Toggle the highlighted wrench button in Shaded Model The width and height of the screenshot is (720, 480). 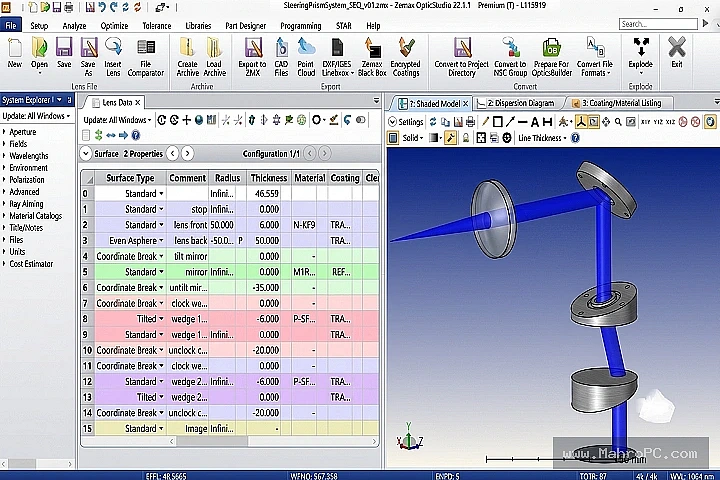(x=450, y=138)
